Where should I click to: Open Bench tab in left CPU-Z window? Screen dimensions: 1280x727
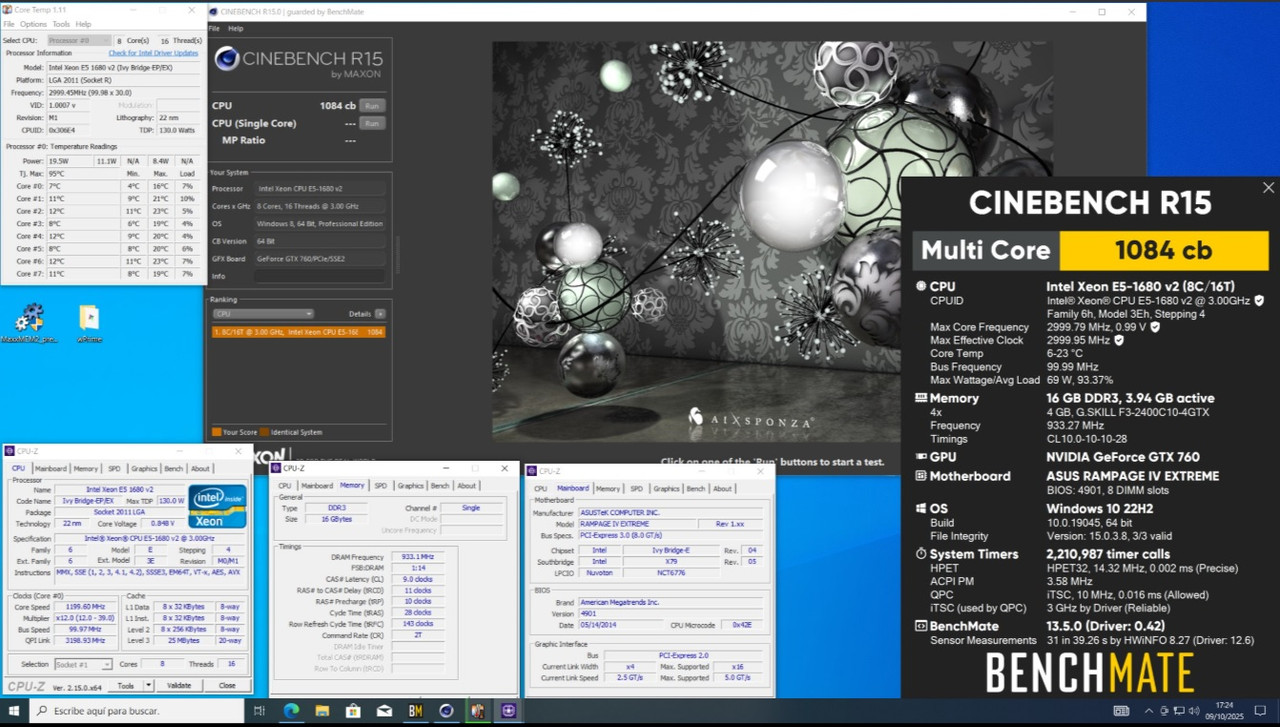coord(173,468)
